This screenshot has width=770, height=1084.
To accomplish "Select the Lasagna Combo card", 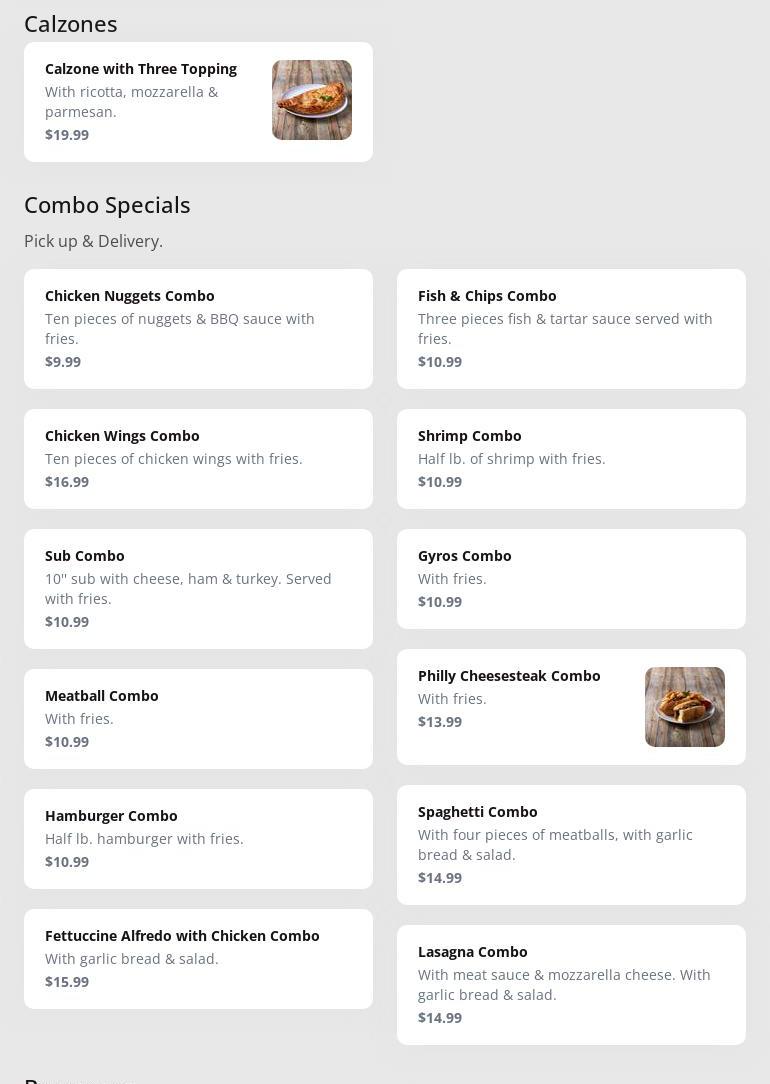I will [571, 985].
